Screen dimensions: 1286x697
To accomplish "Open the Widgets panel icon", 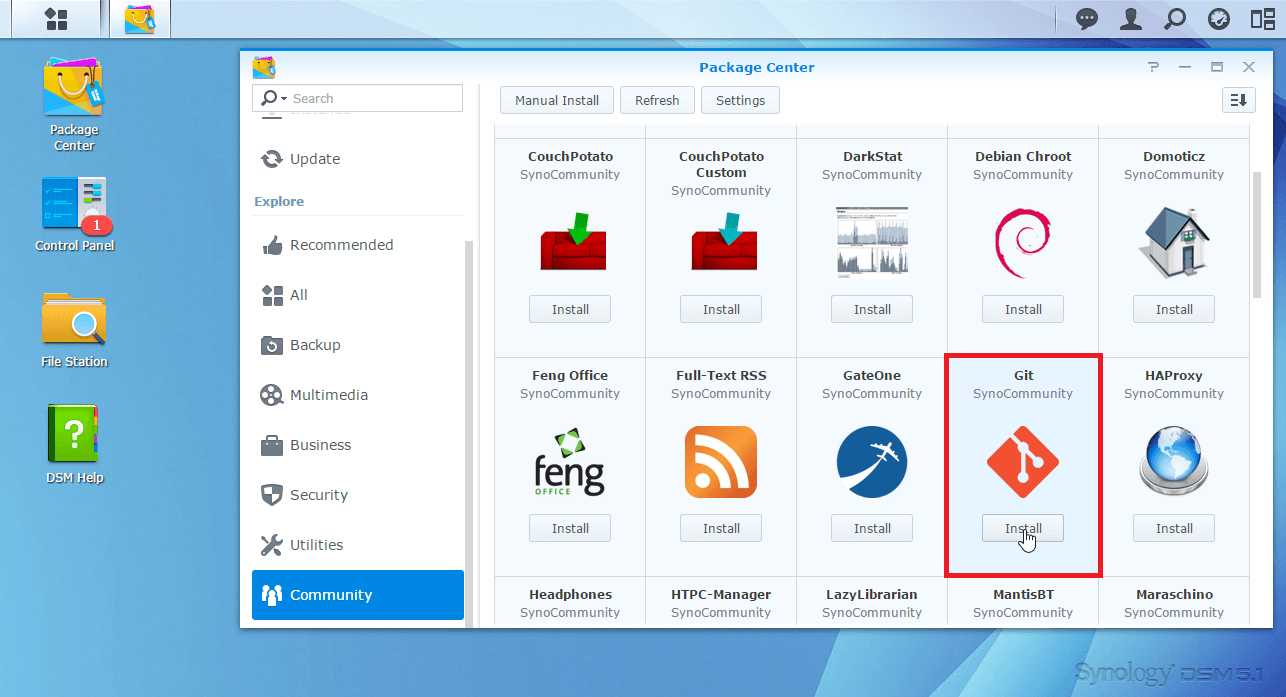I will pyautogui.click(x=1262, y=19).
